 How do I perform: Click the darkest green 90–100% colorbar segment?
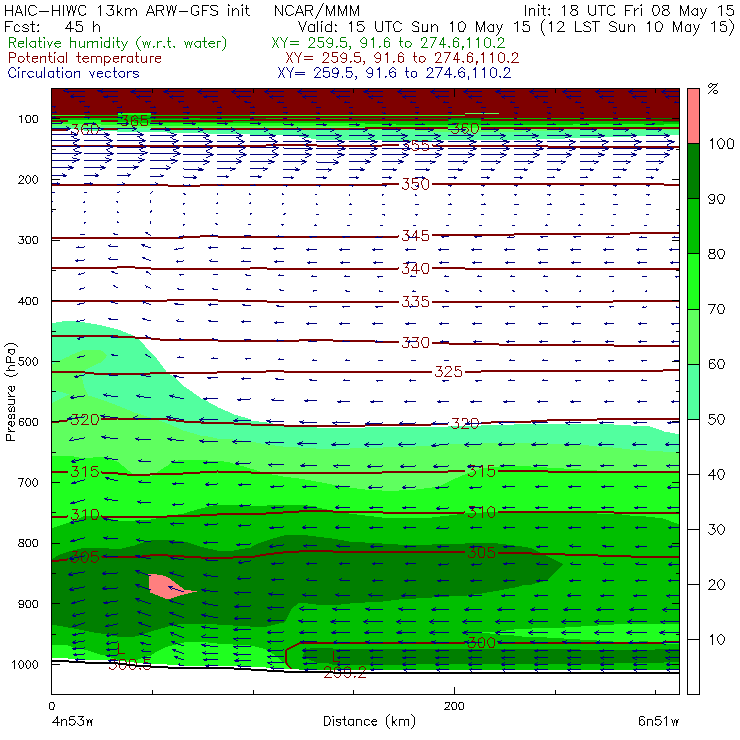pyautogui.click(x=693, y=171)
